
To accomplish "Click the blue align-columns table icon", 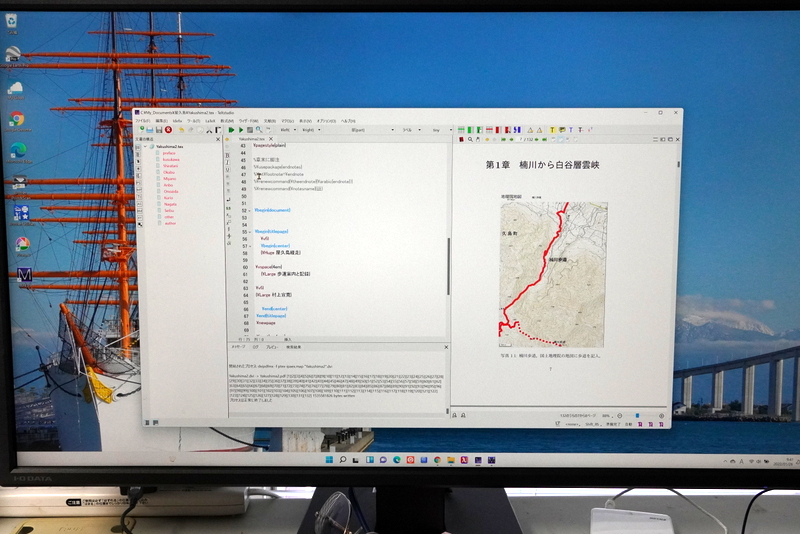I will click(517, 130).
